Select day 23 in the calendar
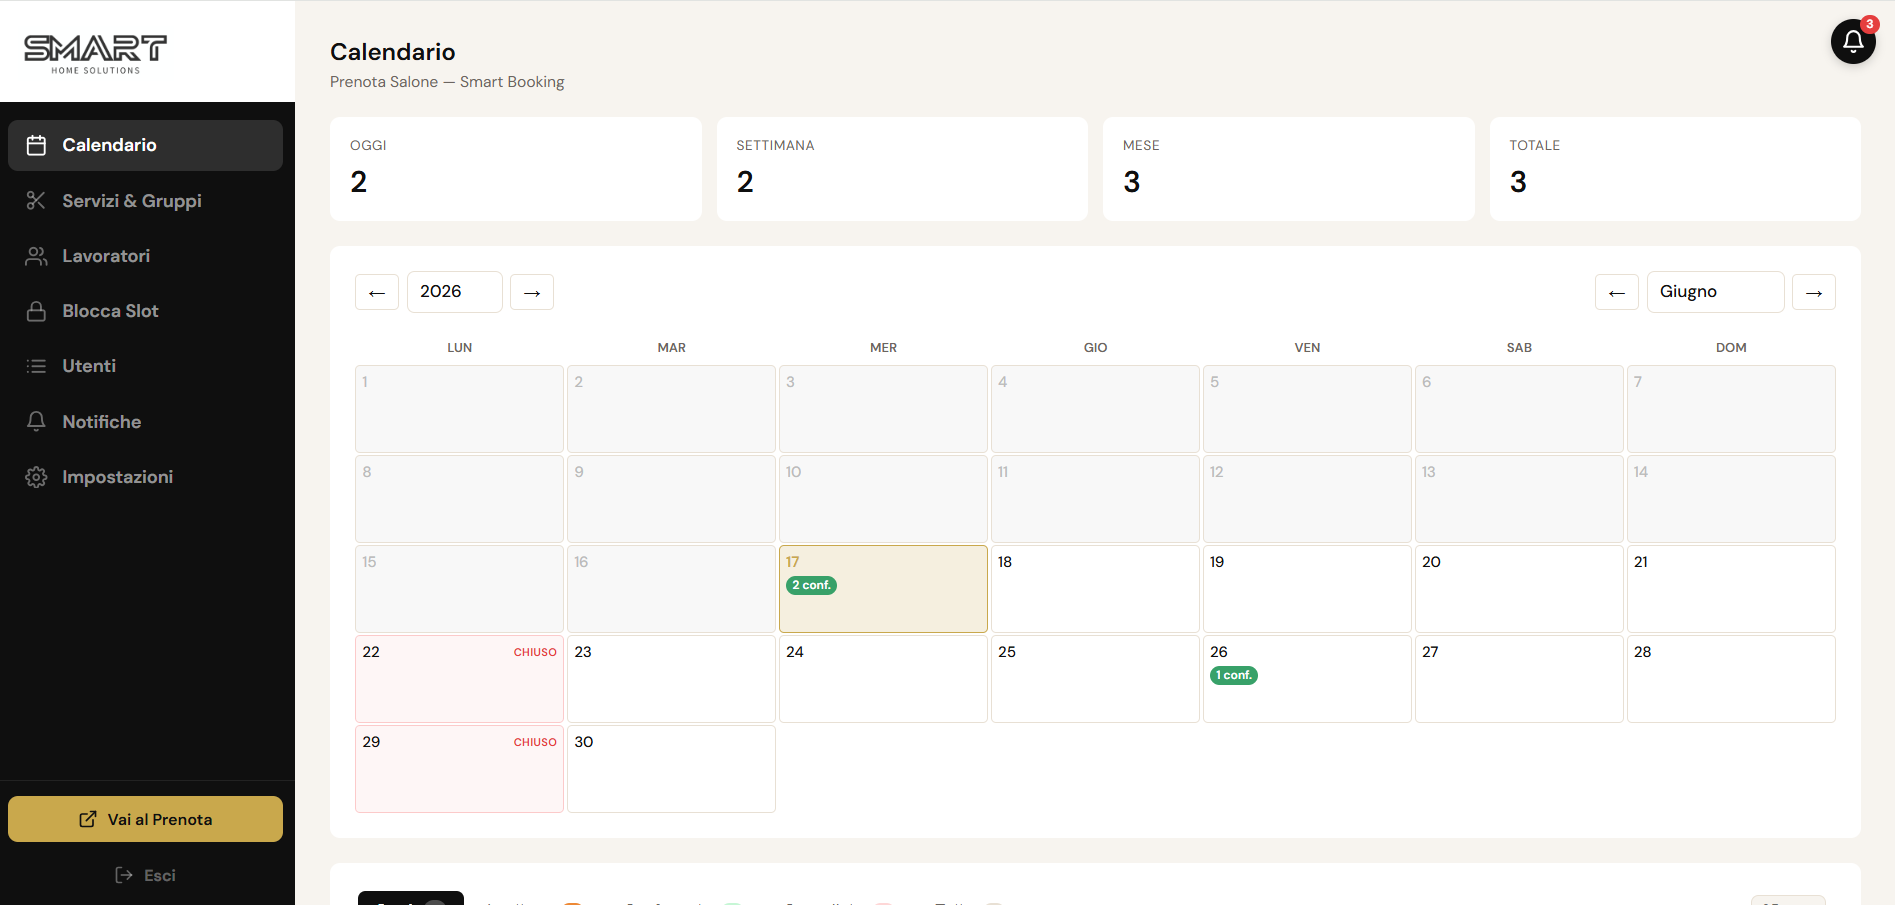1895x905 pixels. click(x=671, y=679)
